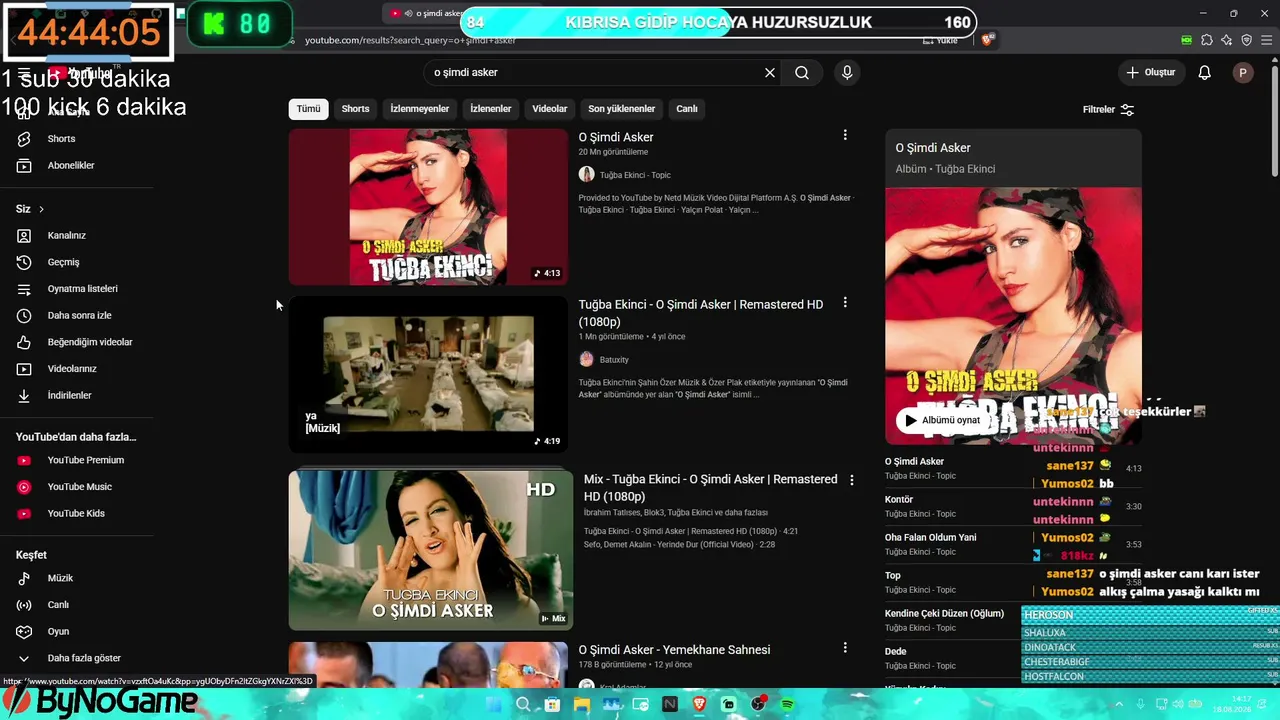This screenshot has width=1280, height=720.
Task: Select the Canlı filter chip
Action: tap(687, 109)
